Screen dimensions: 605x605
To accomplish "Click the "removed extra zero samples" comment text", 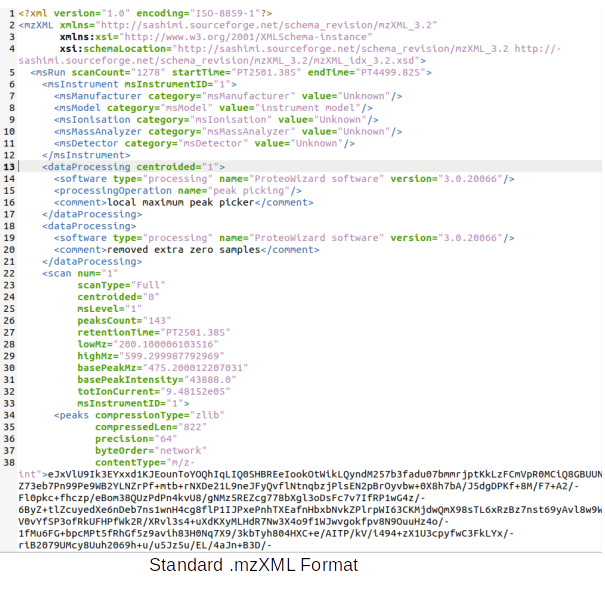I will 180,250.
